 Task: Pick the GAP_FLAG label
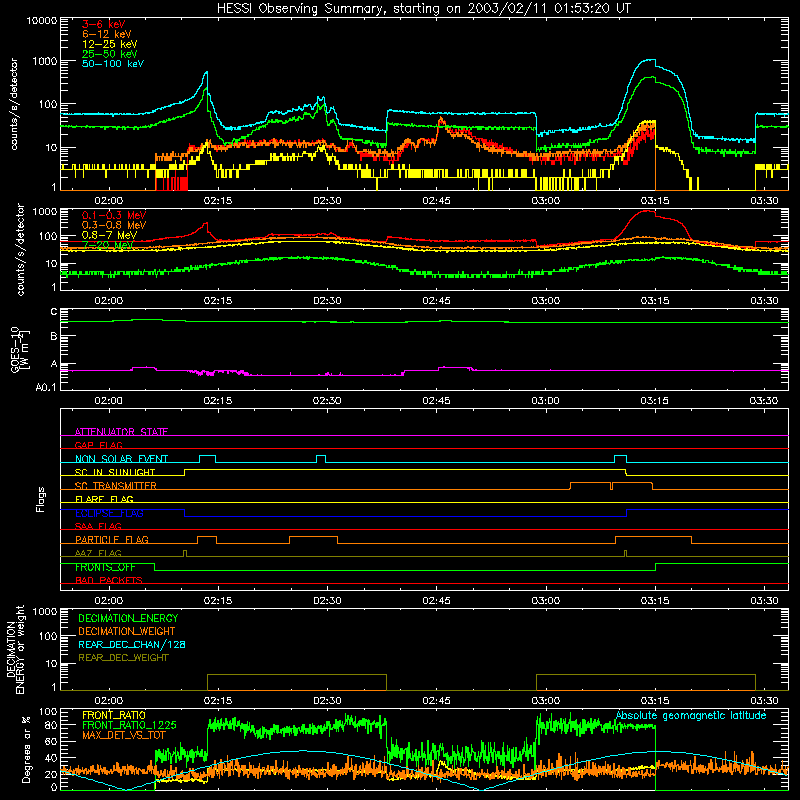pos(98,445)
